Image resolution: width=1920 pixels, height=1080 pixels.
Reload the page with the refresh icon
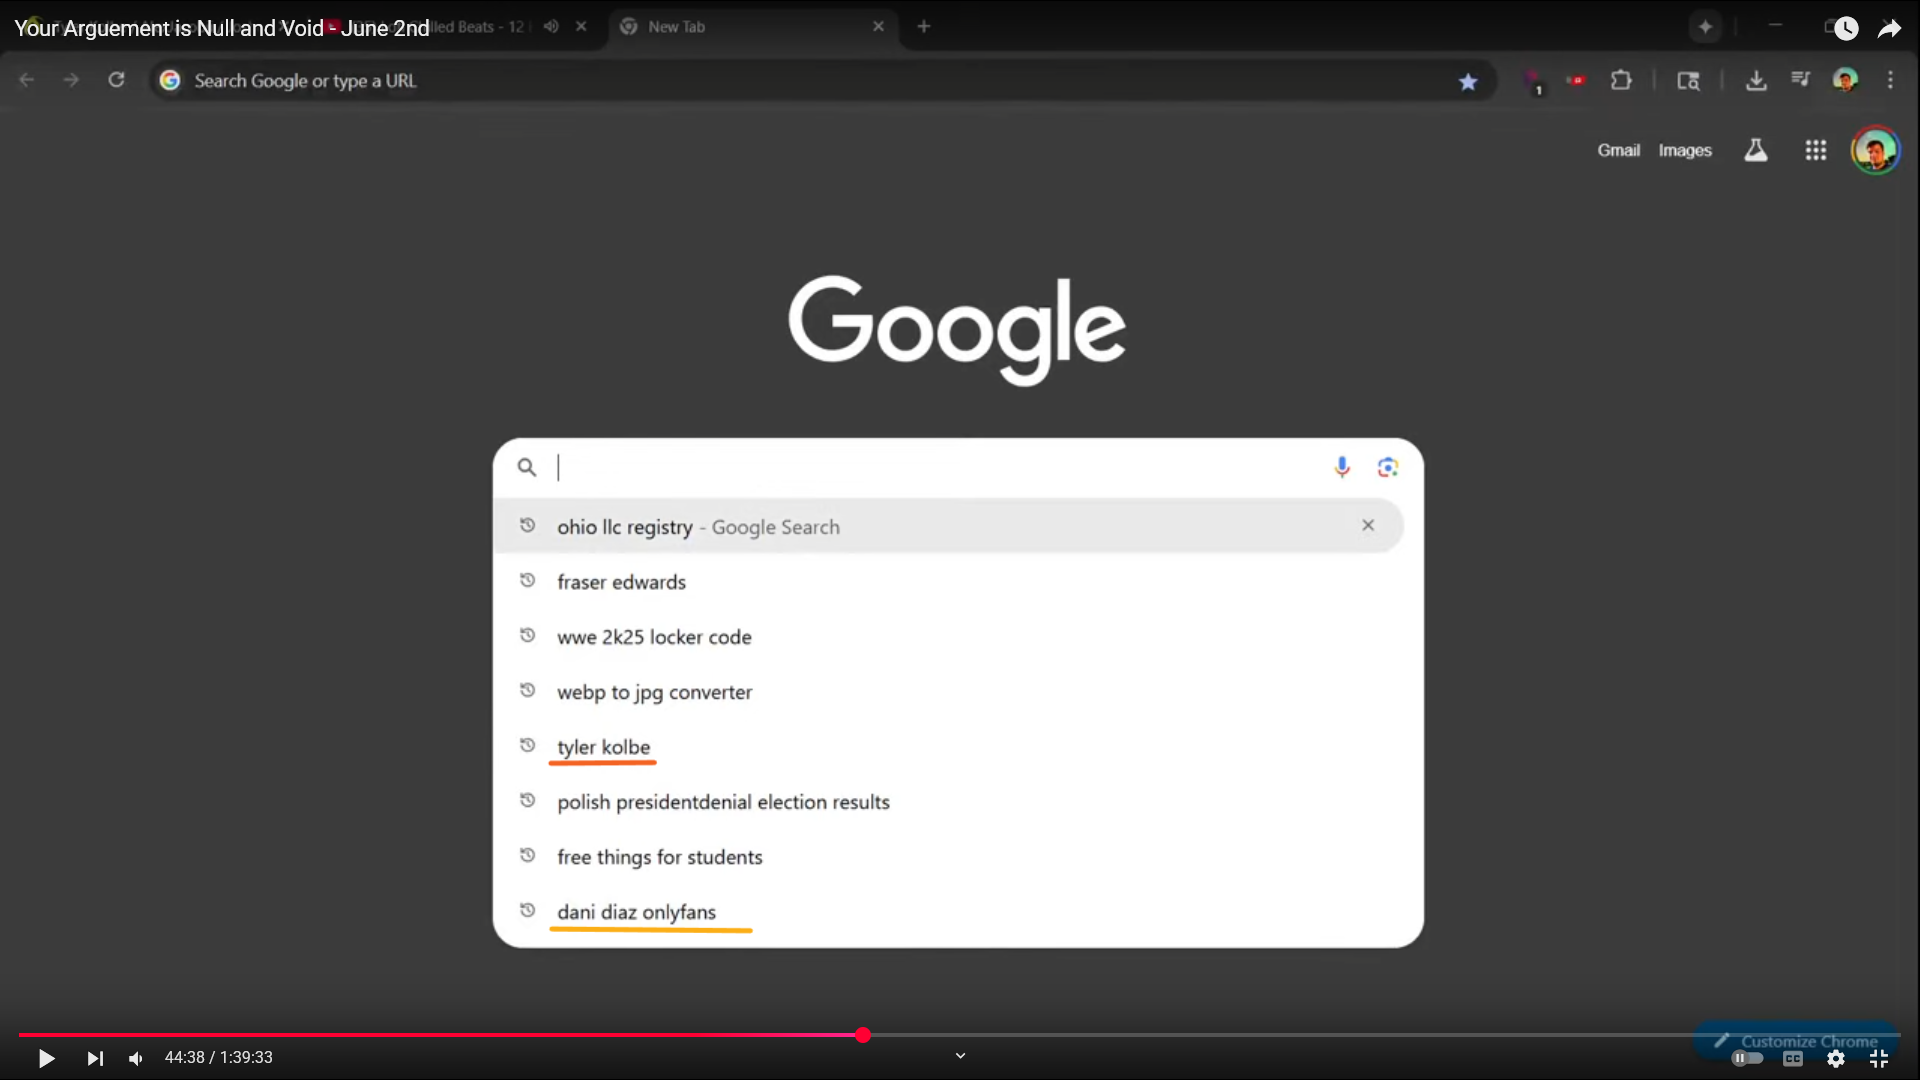click(116, 80)
